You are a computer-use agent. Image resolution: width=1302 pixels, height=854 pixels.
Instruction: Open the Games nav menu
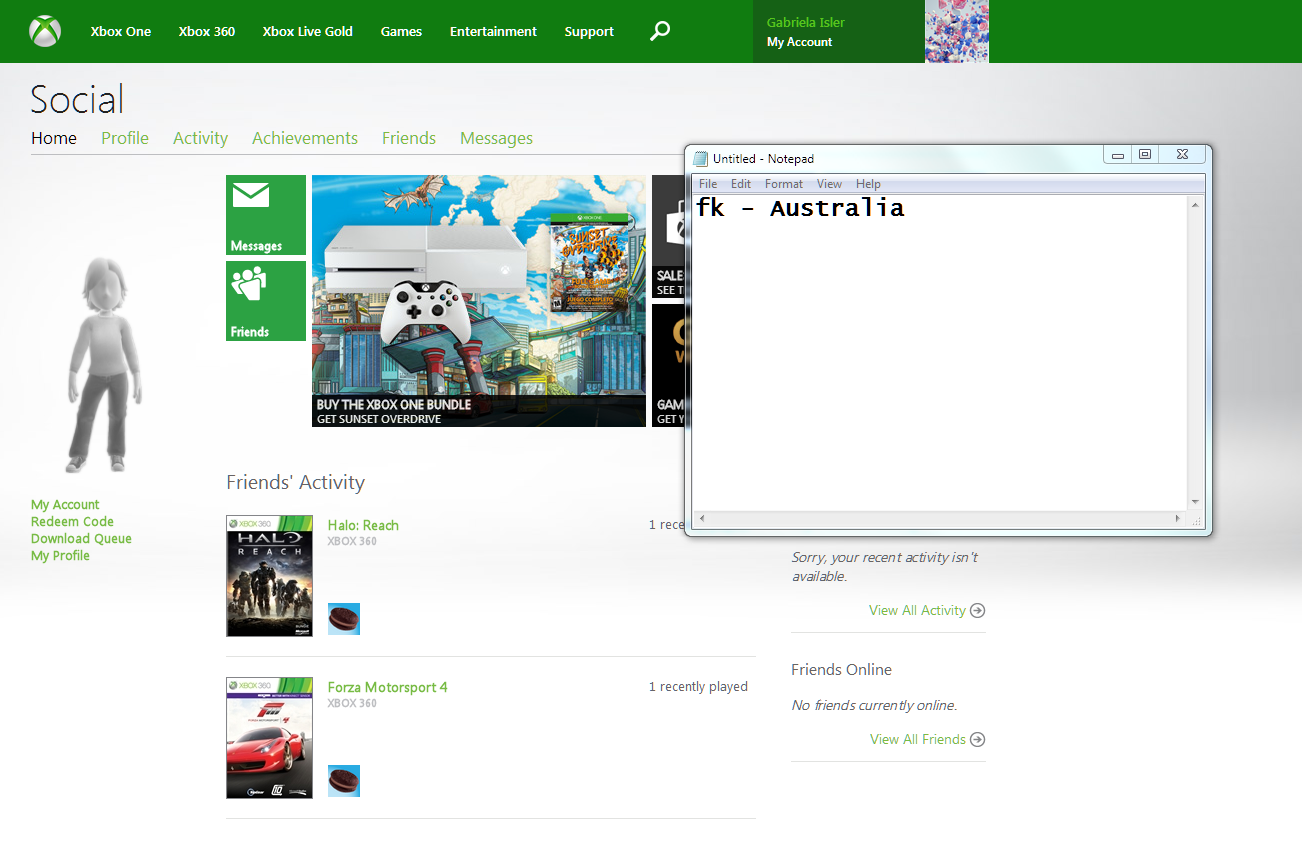pos(401,31)
